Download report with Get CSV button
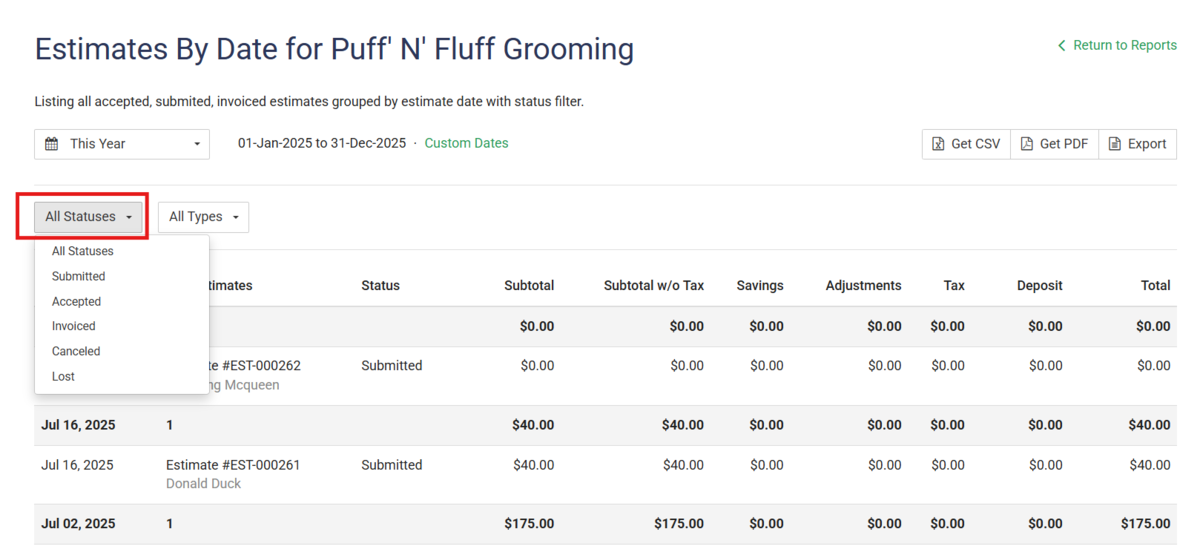This screenshot has width=1200, height=549. 966,144
